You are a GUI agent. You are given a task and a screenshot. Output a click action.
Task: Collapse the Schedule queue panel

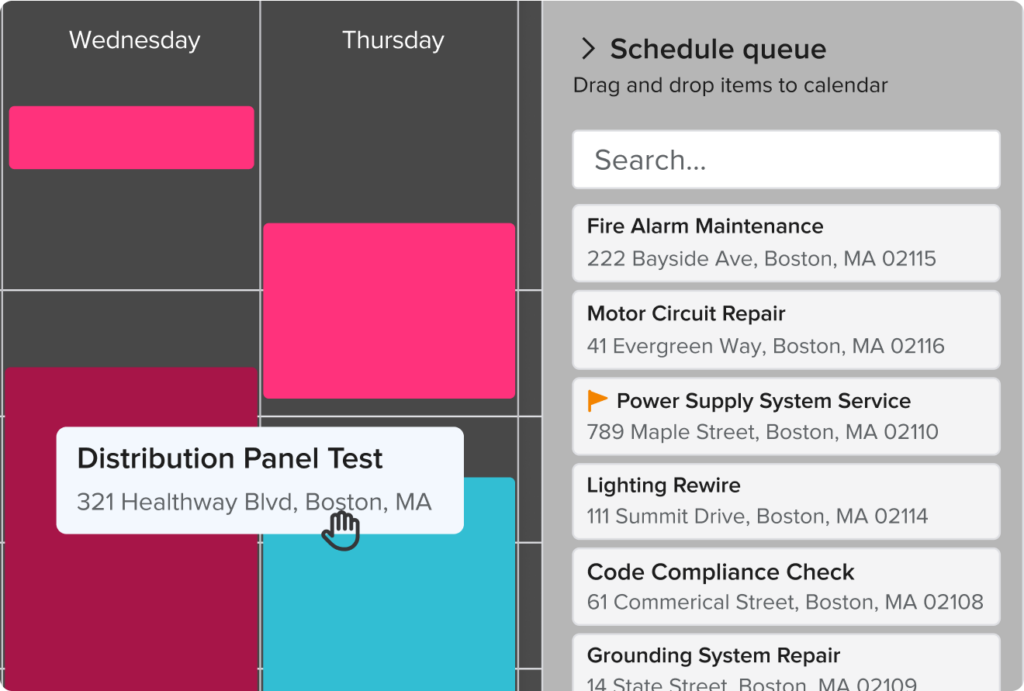point(589,47)
